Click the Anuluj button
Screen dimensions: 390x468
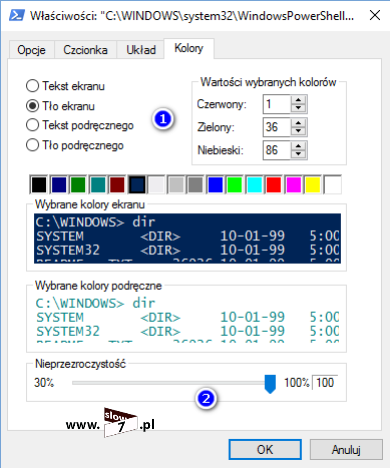click(x=346, y=450)
